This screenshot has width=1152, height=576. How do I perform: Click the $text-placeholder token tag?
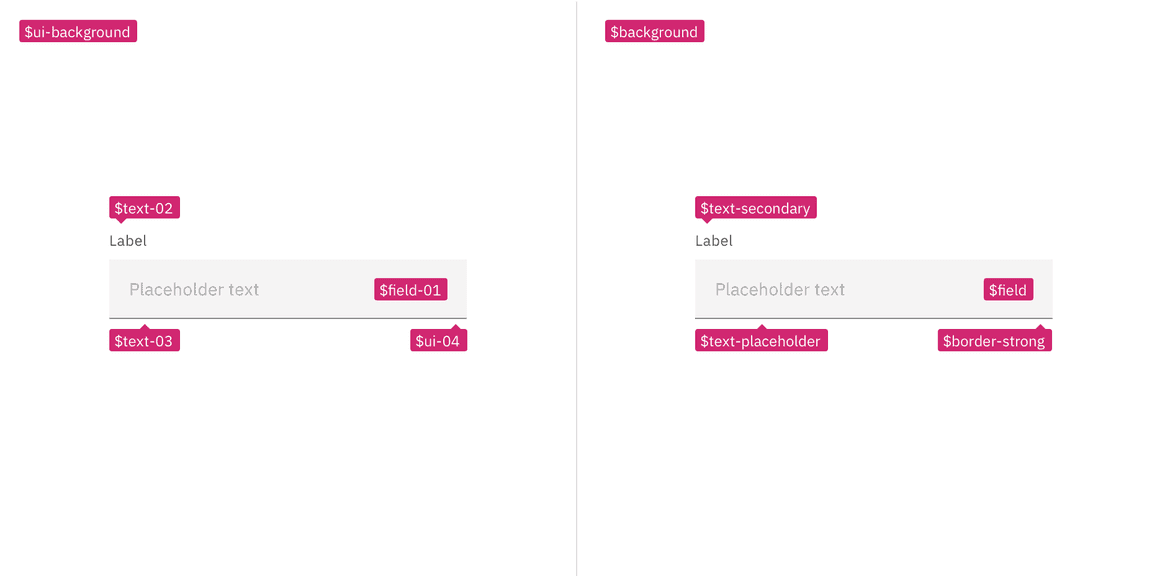coord(761,340)
